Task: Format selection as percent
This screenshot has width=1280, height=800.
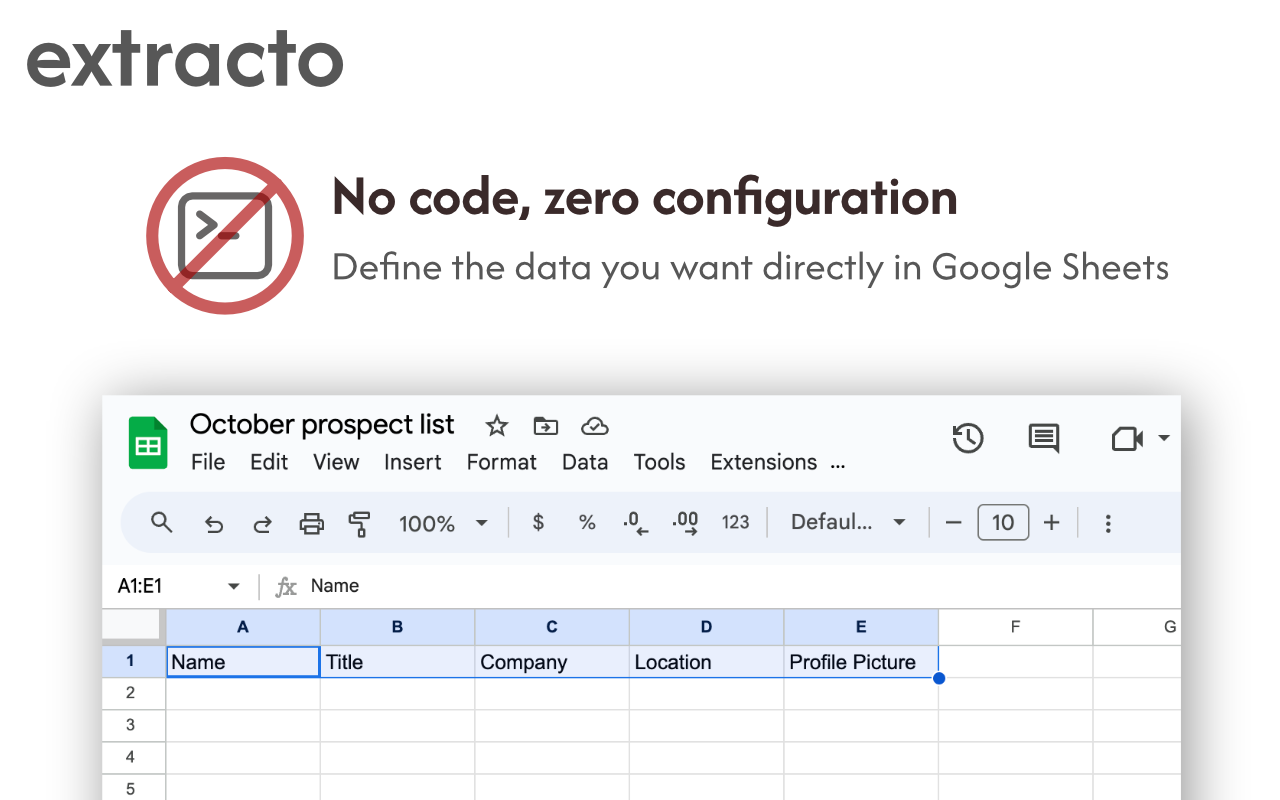Action: click(586, 522)
